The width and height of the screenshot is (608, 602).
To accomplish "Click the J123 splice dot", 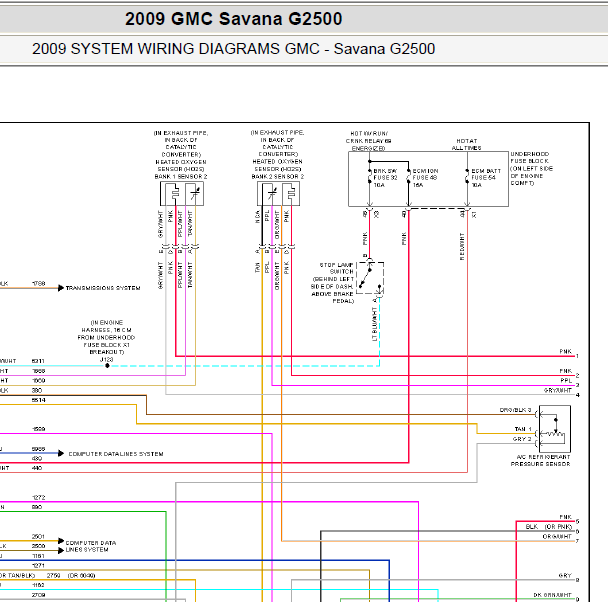I will 107,366.
